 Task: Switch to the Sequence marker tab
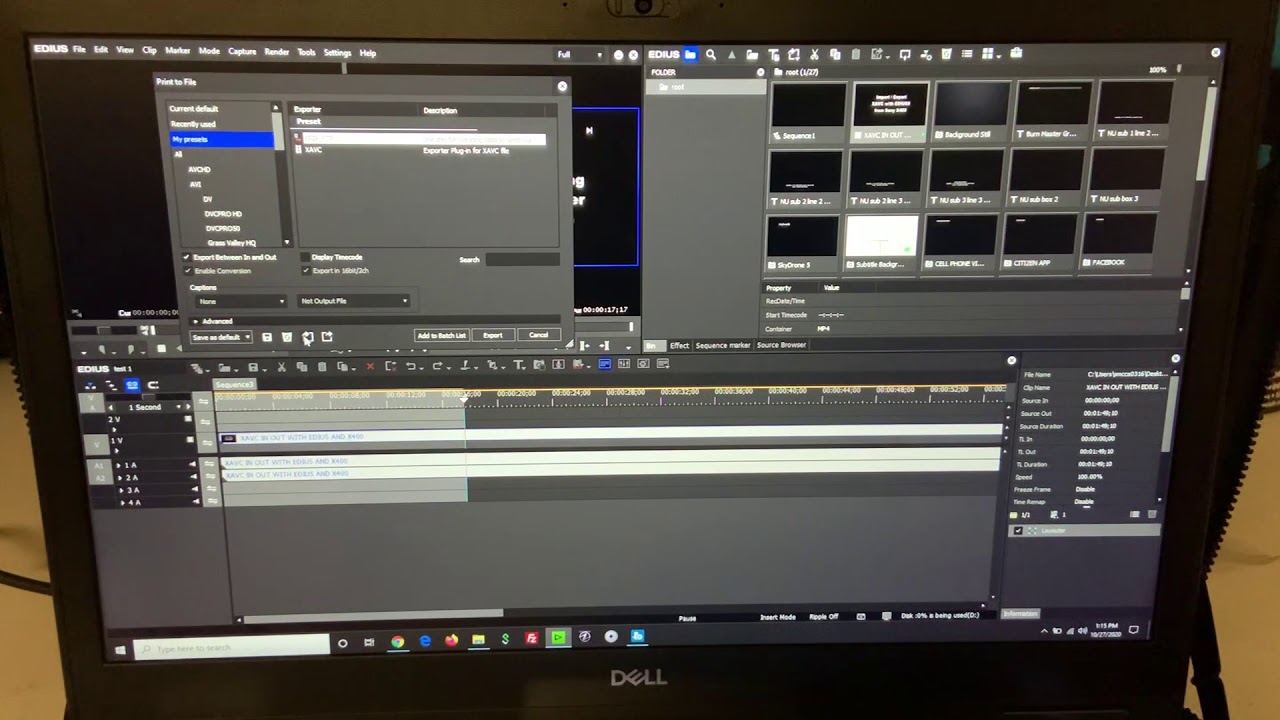coord(722,346)
